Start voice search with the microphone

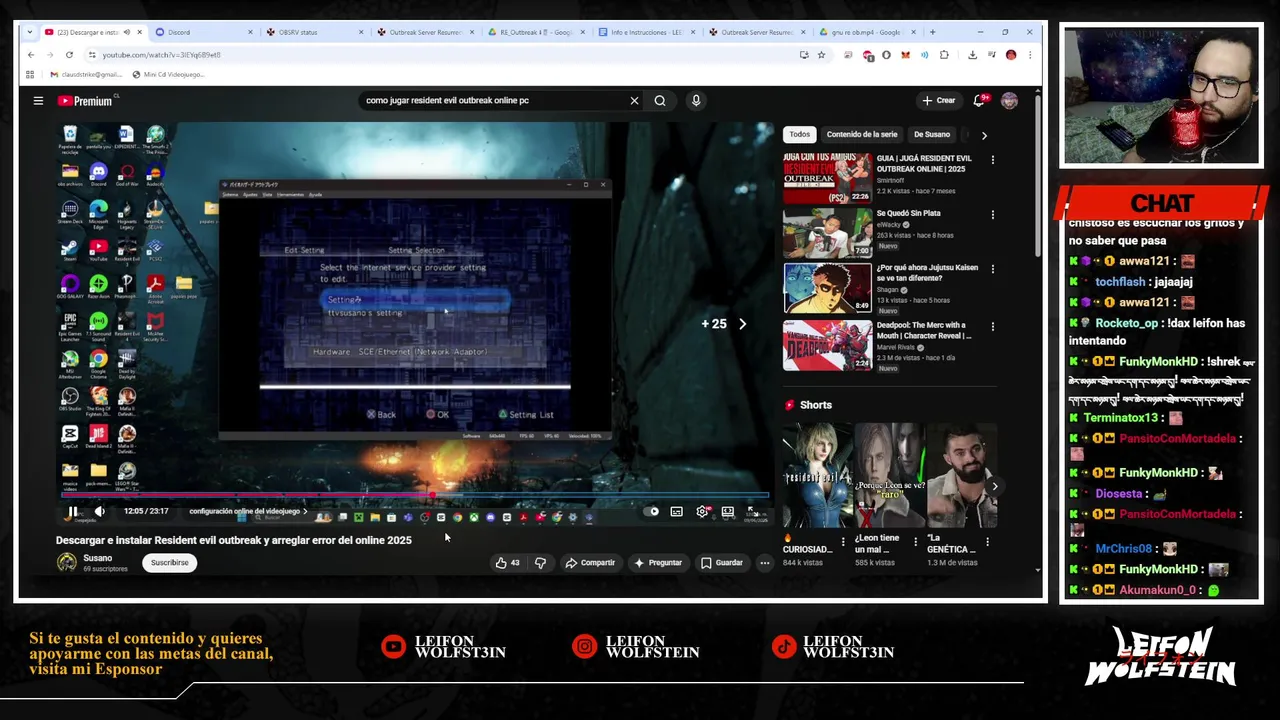[x=696, y=101]
